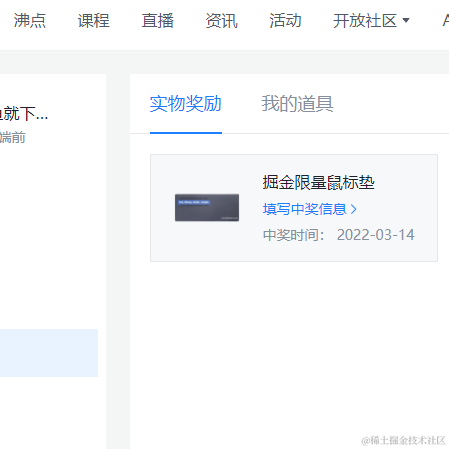Click the mouse pad prize thumbnail
Screen dimensions: 449x449
207,207
